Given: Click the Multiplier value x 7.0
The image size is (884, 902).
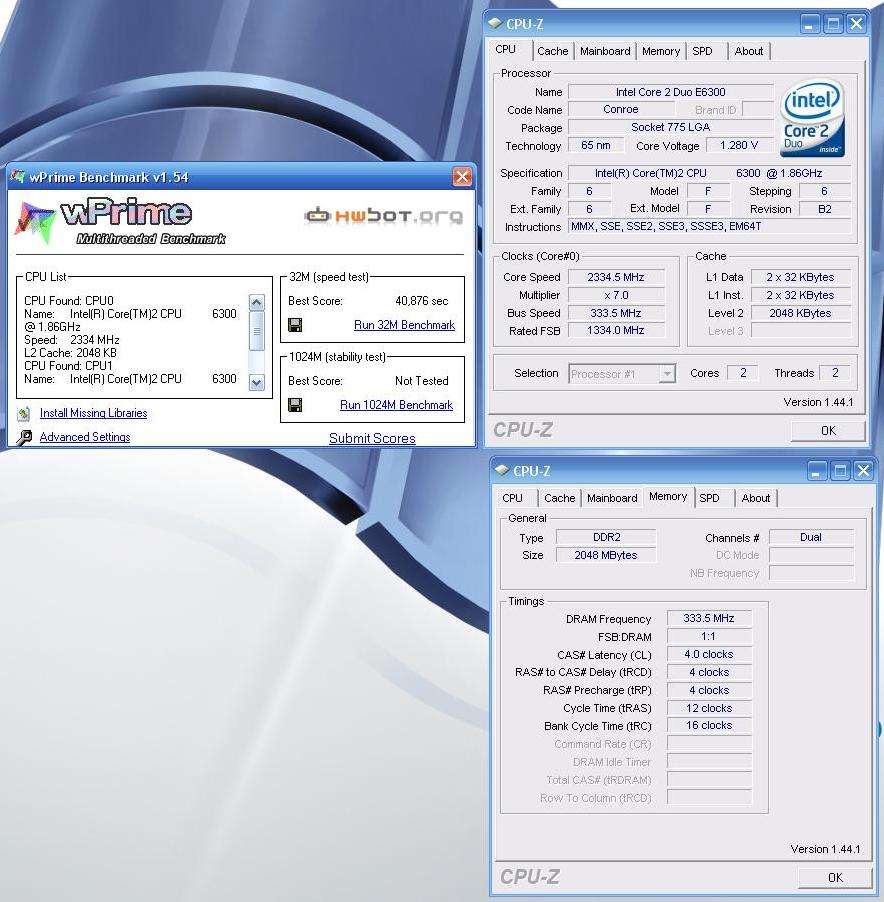Looking at the screenshot, I should (616, 295).
